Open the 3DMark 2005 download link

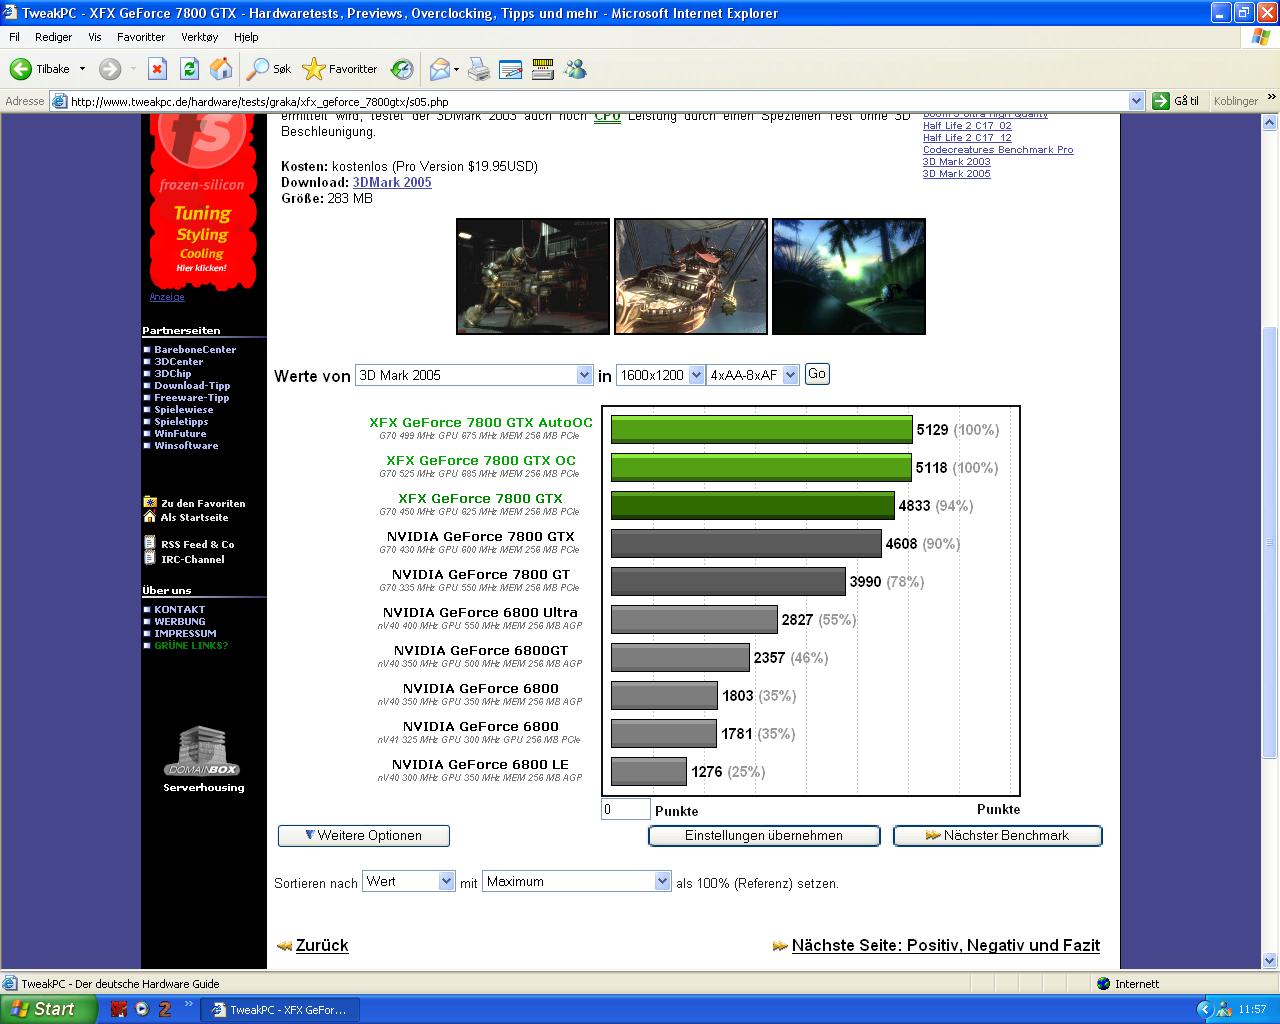coord(392,182)
